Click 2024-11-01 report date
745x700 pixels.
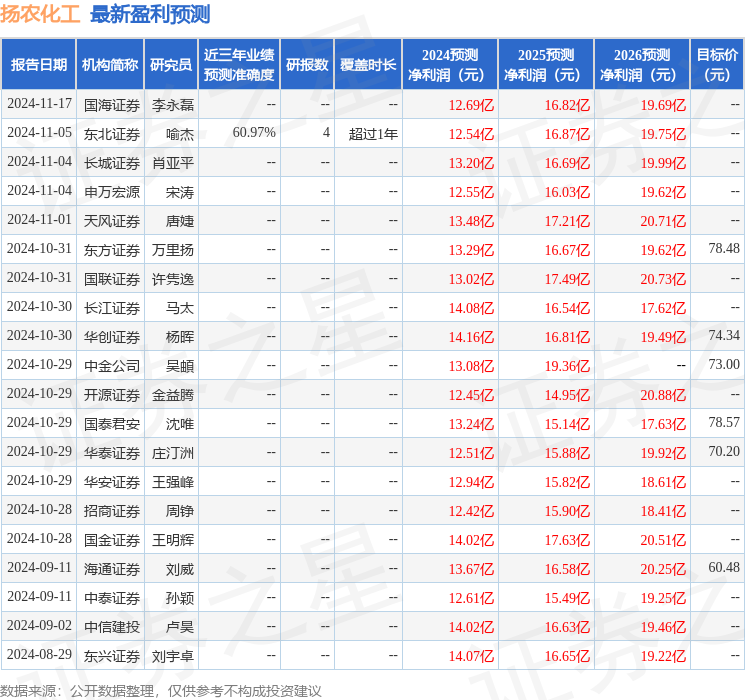click(x=39, y=220)
